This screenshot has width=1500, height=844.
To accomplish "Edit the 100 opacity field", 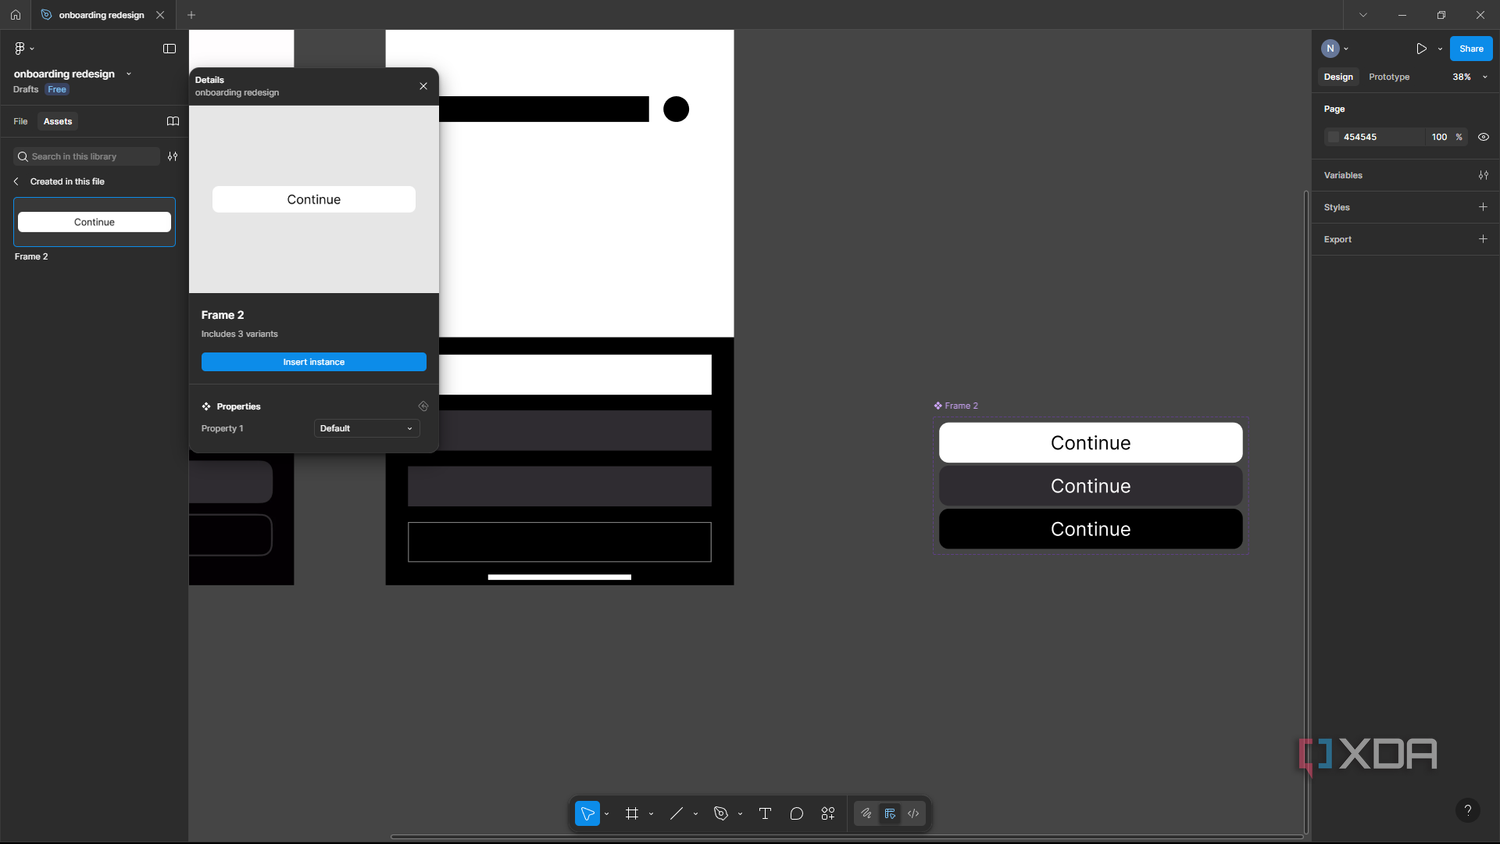I will 1439,137.
